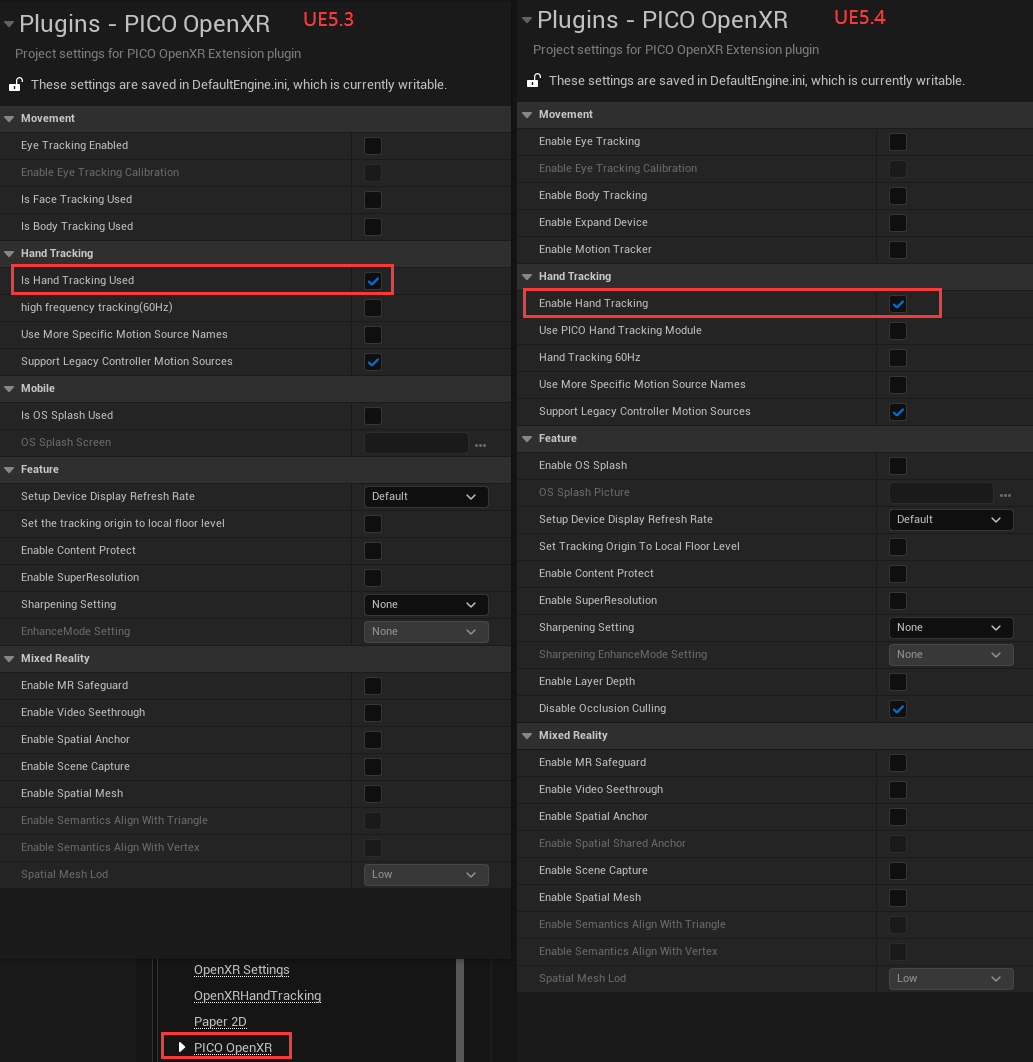Click the unlock icon in UE5.4 panel
The image size is (1033, 1062).
(x=534, y=80)
